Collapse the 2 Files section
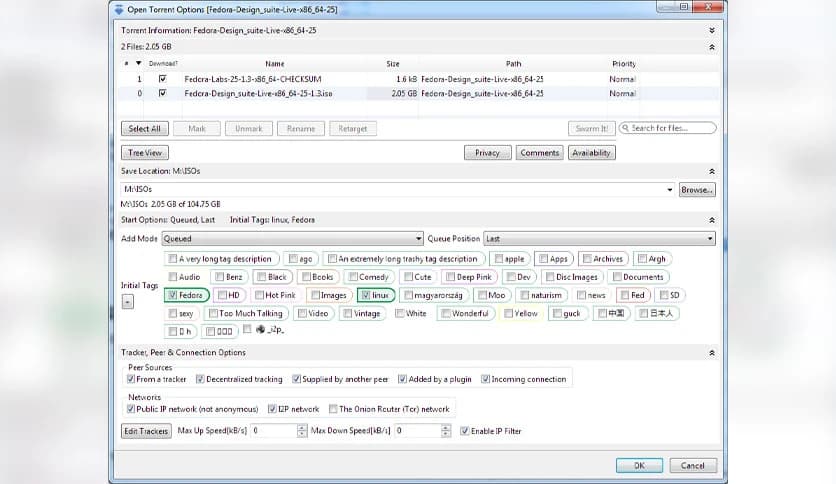 [712, 47]
